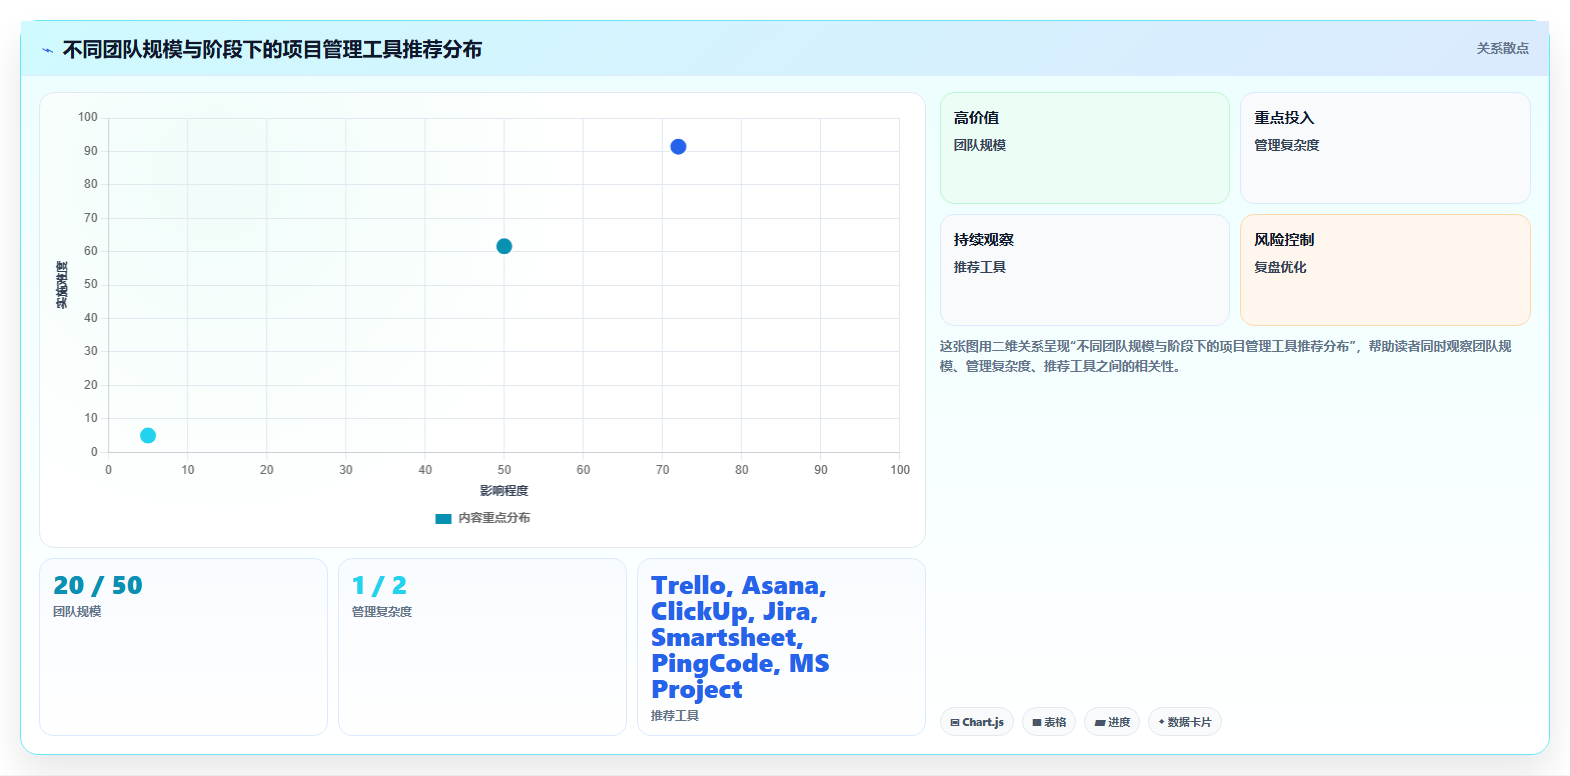1570x776 pixels.
Task: Click the 内容重点分布 legend color box
Action: [443, 518]
